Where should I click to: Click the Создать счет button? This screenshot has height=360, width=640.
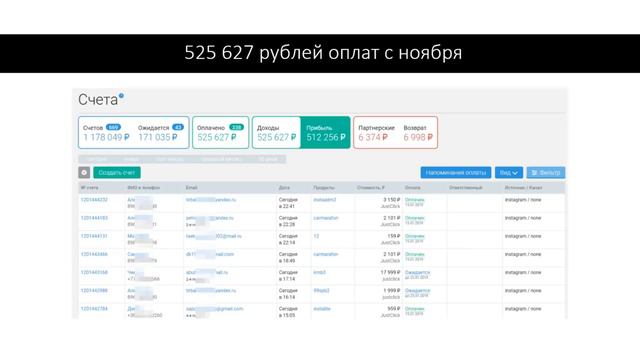click(117, 173)
